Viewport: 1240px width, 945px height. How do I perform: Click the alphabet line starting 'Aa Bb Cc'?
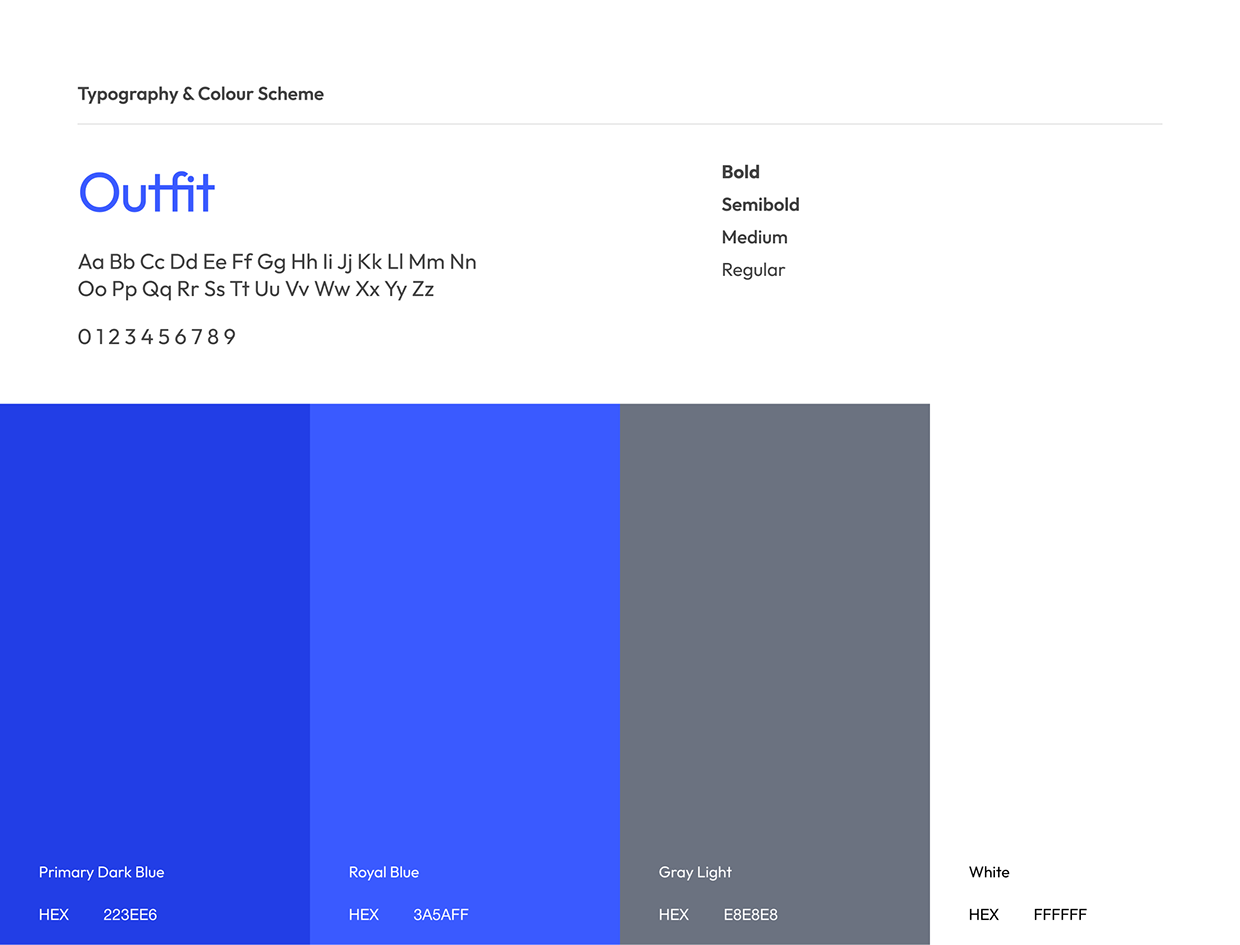click(x=277, y=262)
